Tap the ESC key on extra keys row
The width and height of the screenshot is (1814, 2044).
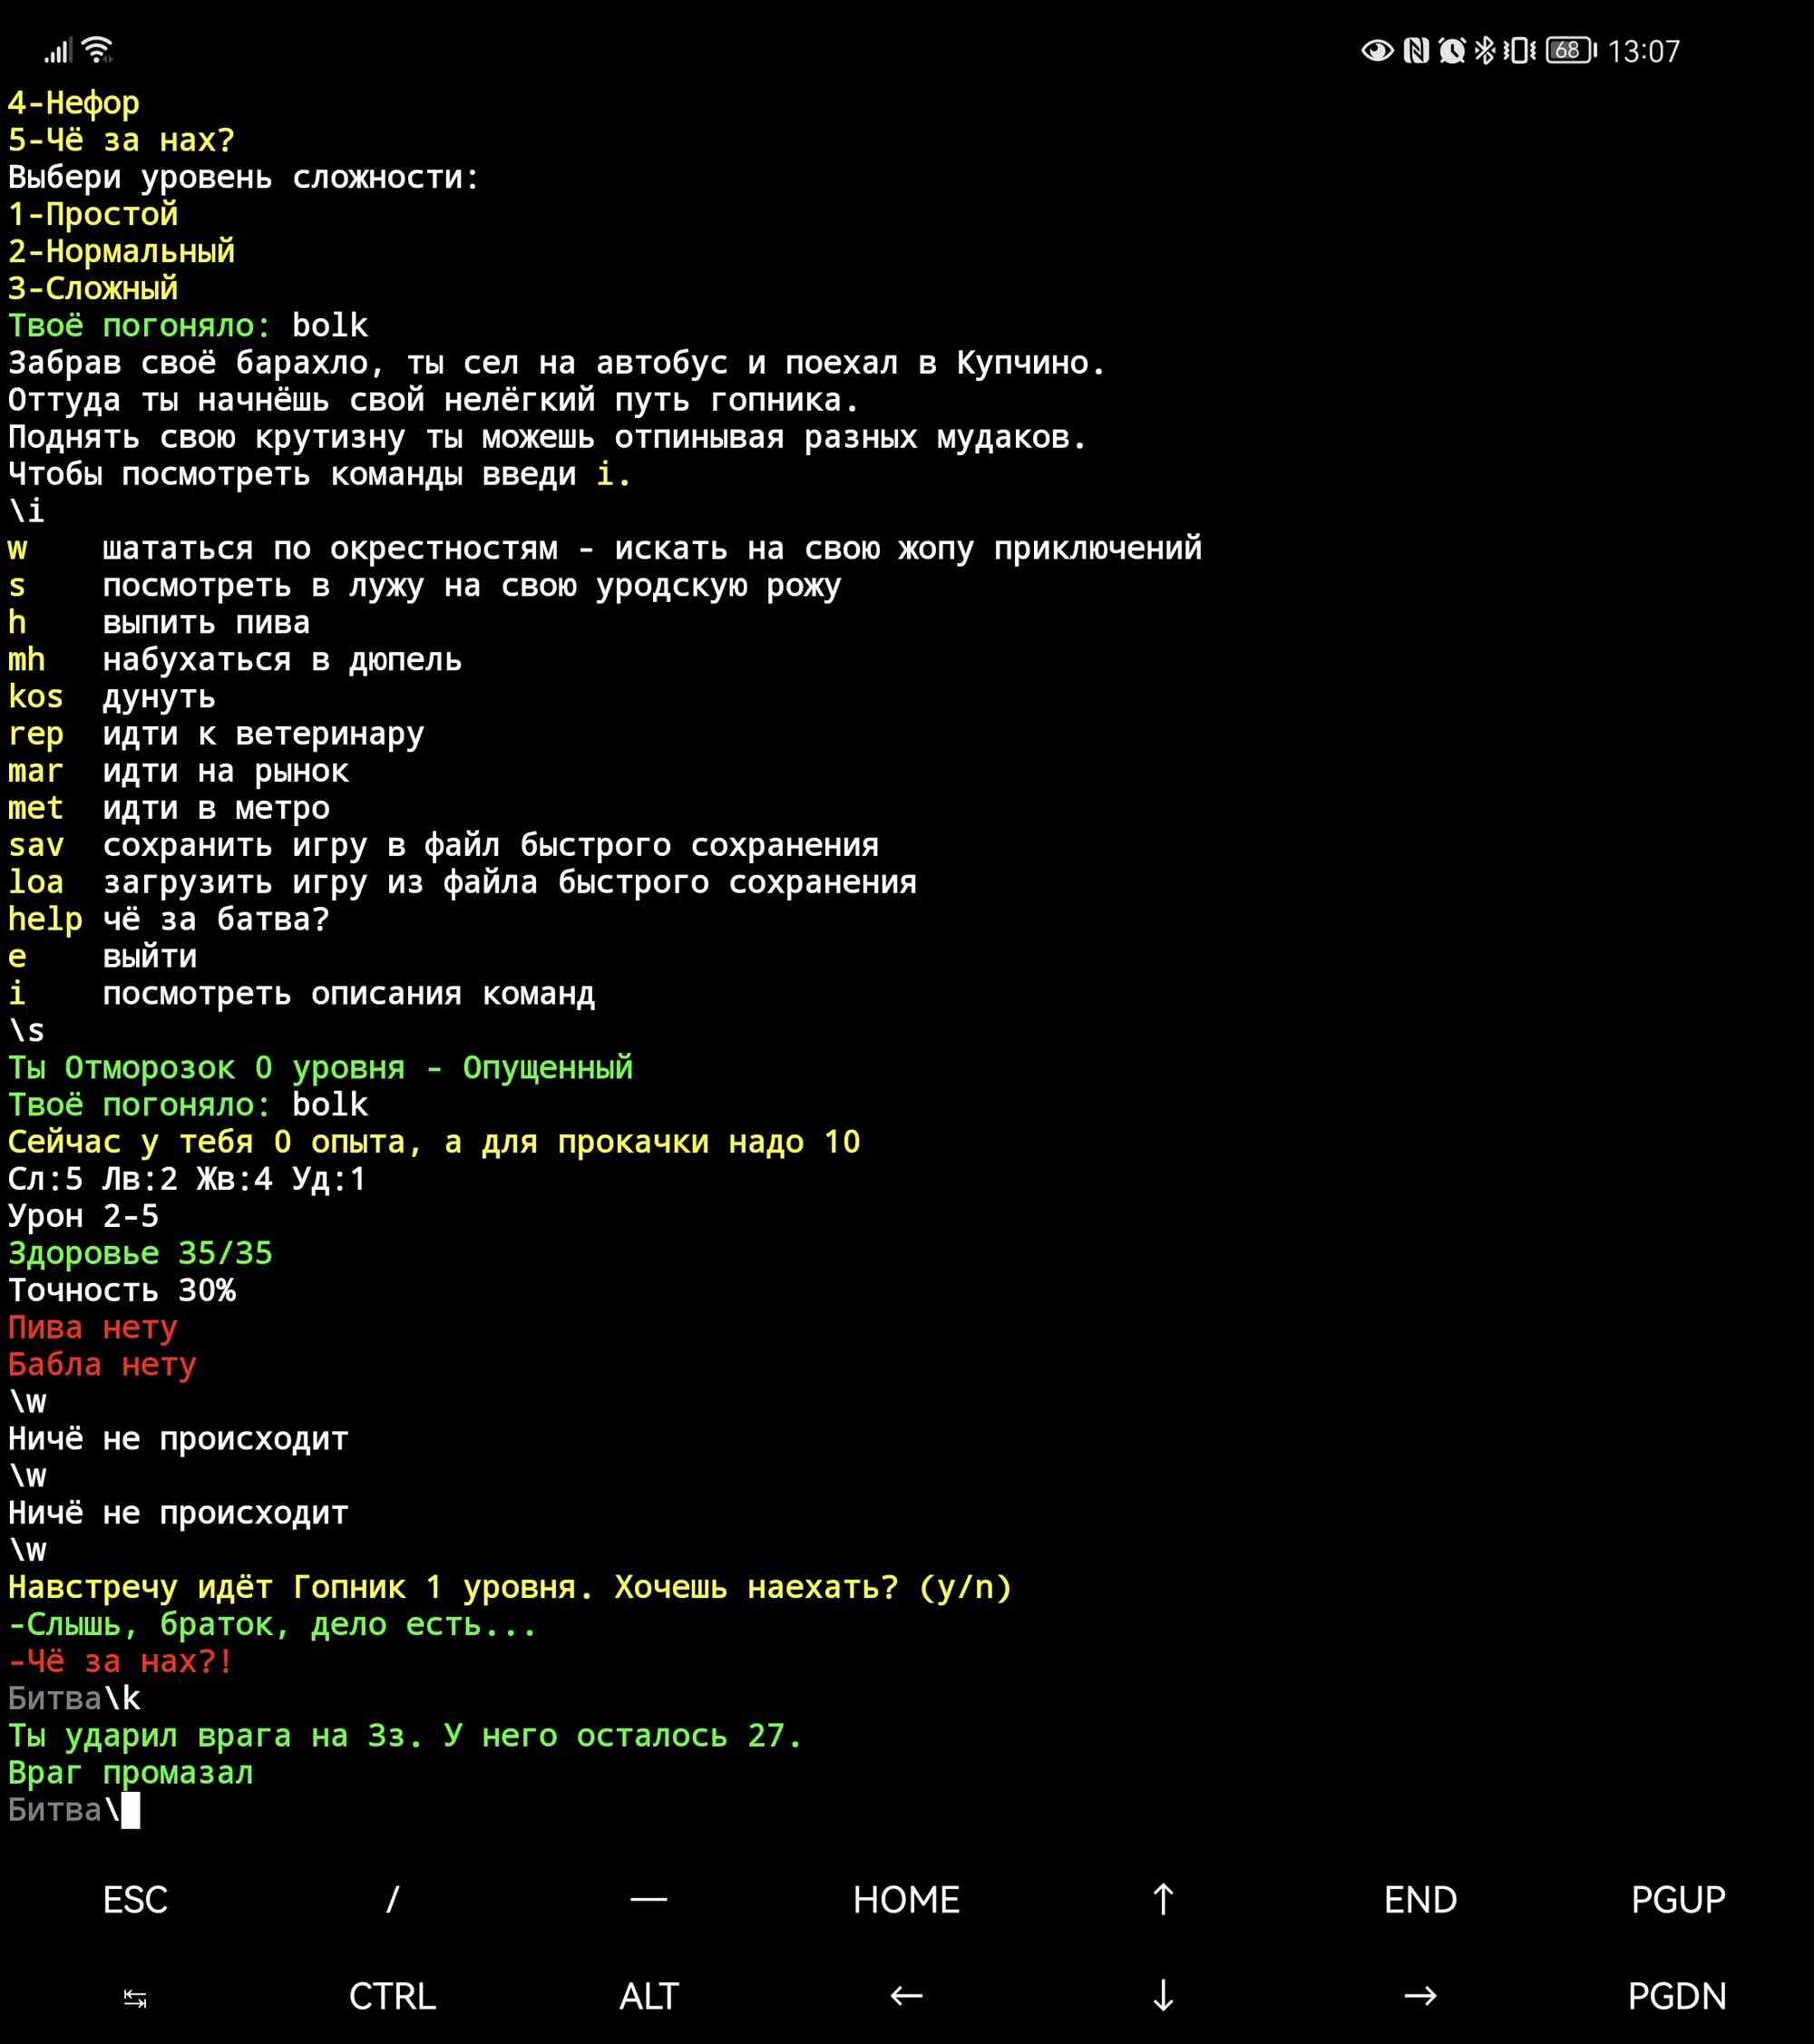tap(135, 1899)
